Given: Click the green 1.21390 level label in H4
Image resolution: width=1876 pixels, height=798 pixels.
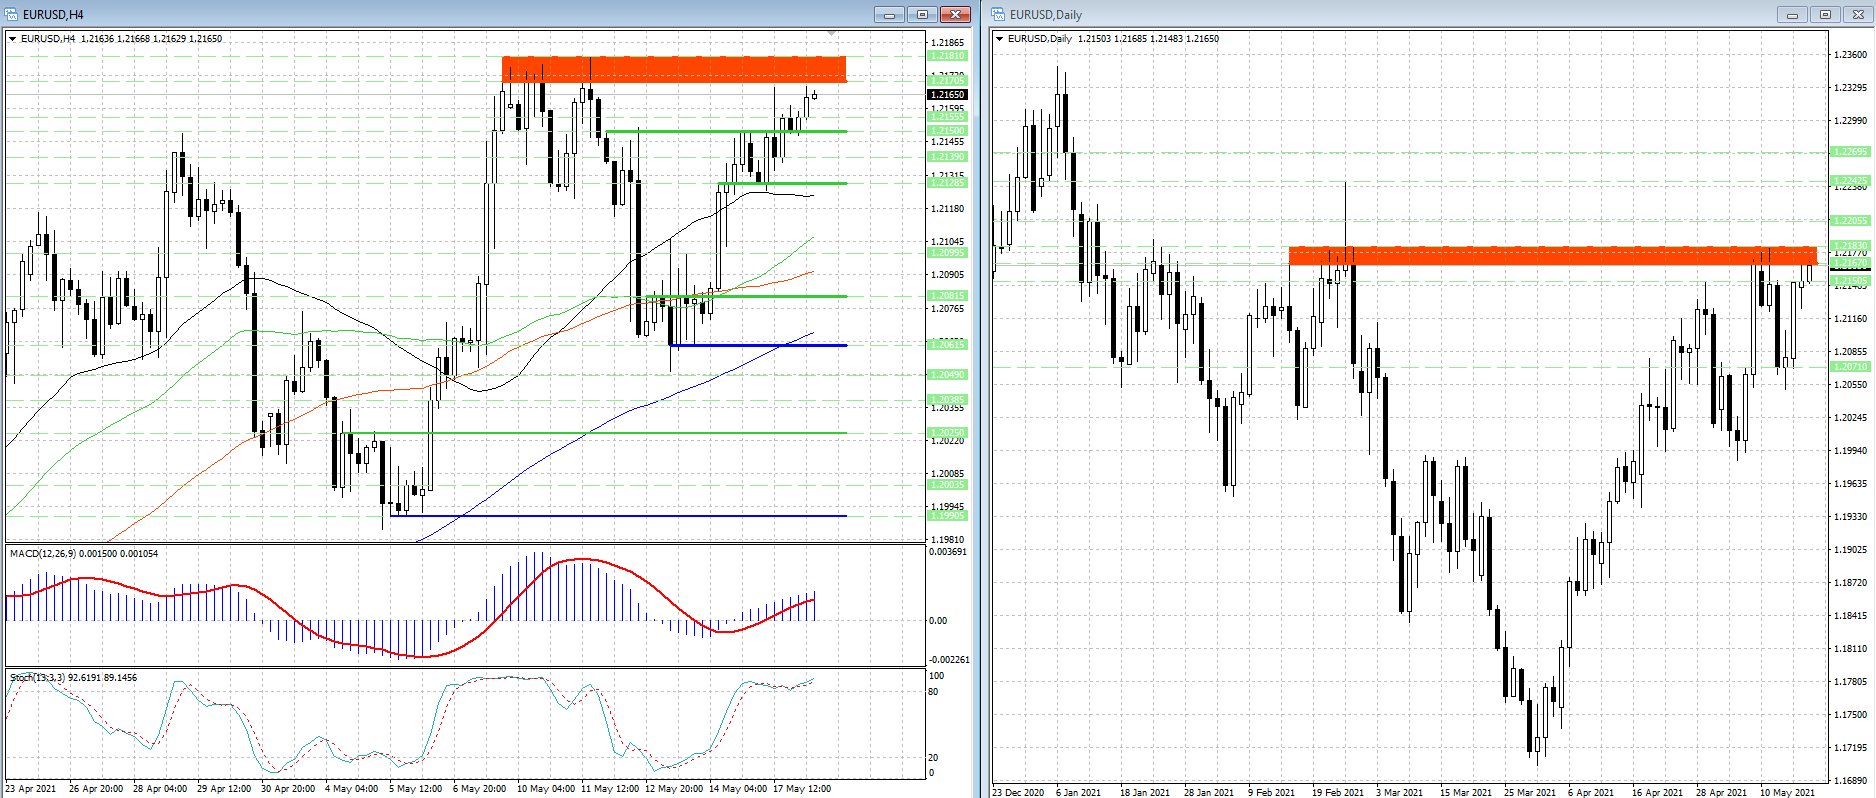Looking at the screenshot, I should [947, 157].
